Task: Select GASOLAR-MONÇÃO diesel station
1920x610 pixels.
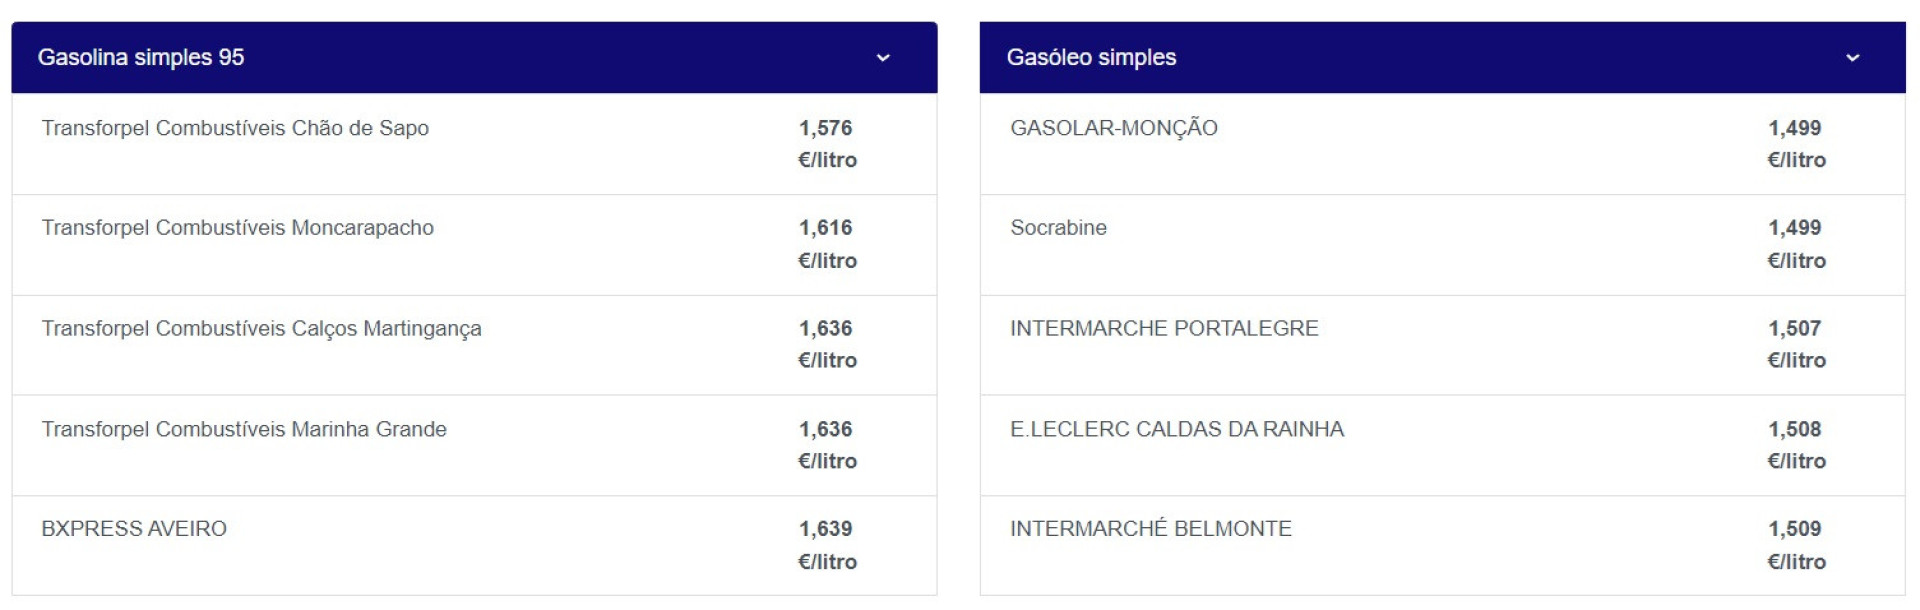Action: coord(1114,128)
